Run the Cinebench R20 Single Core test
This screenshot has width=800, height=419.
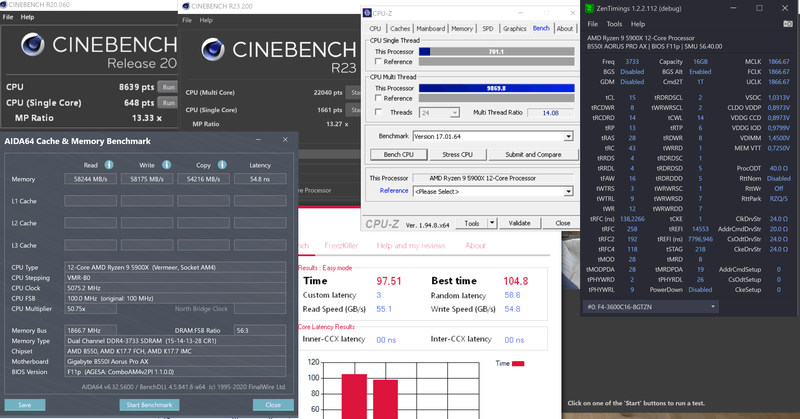pos(168,103)
